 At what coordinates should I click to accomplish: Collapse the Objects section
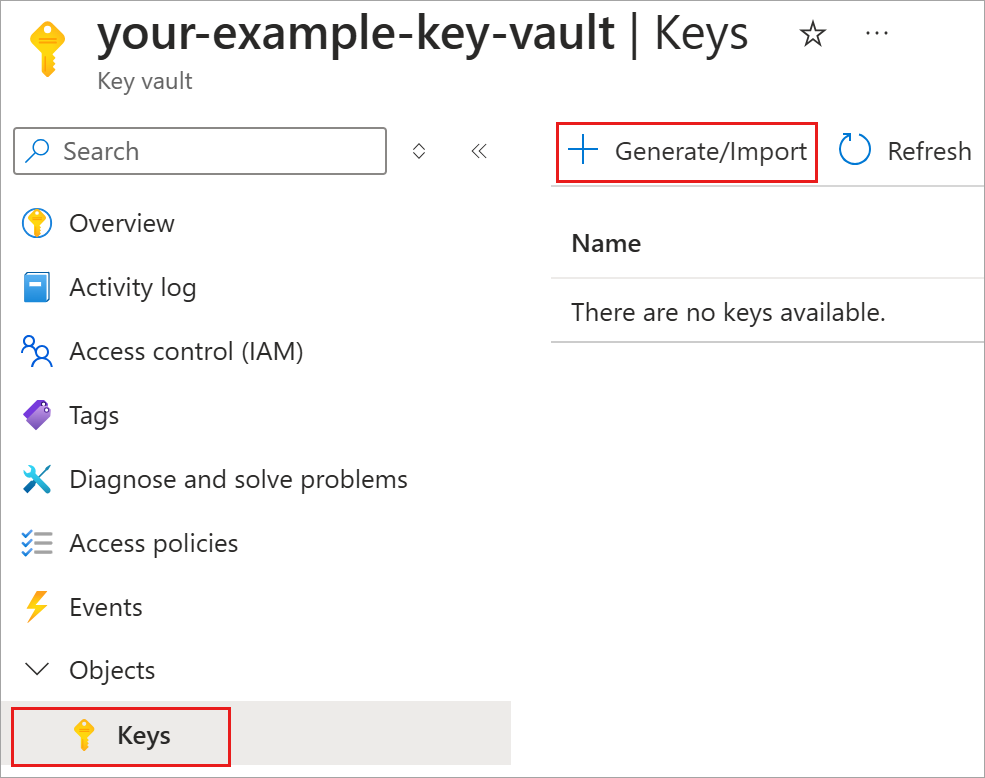36,670
